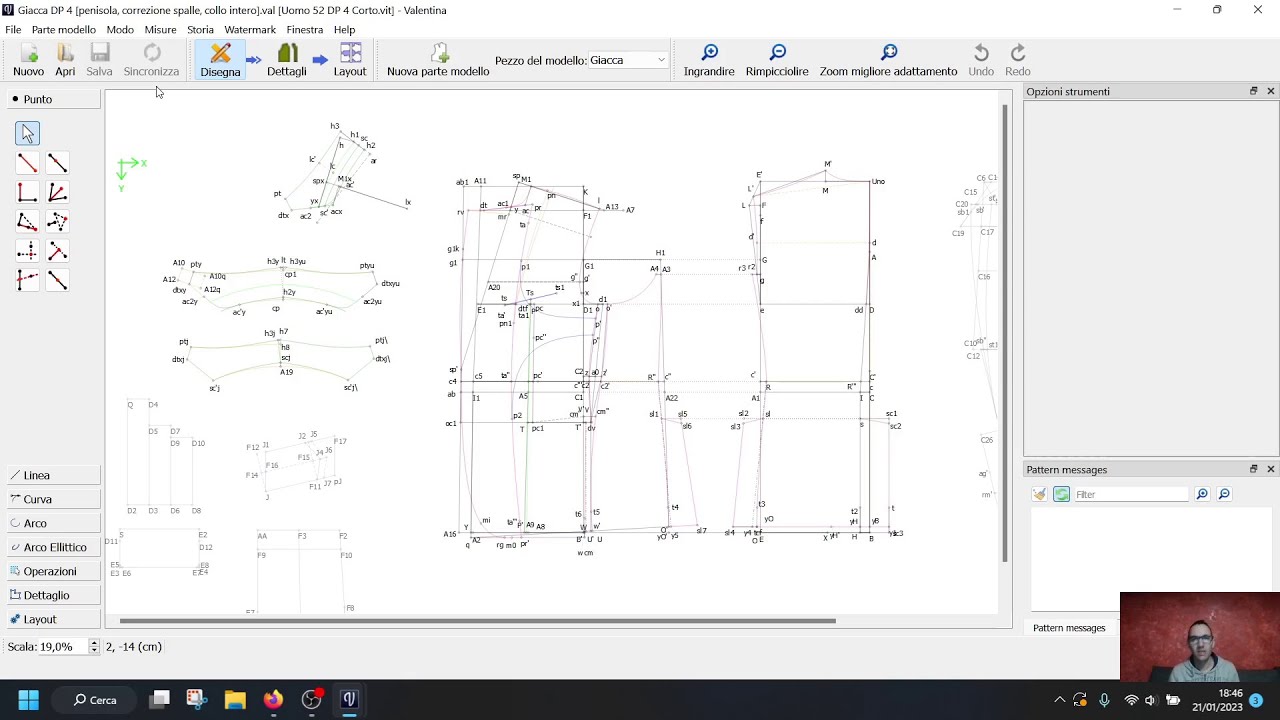The height and width of the screenshot is (720, 1280).
Task: Click the Scala percentage field
Action: [63, 647]
